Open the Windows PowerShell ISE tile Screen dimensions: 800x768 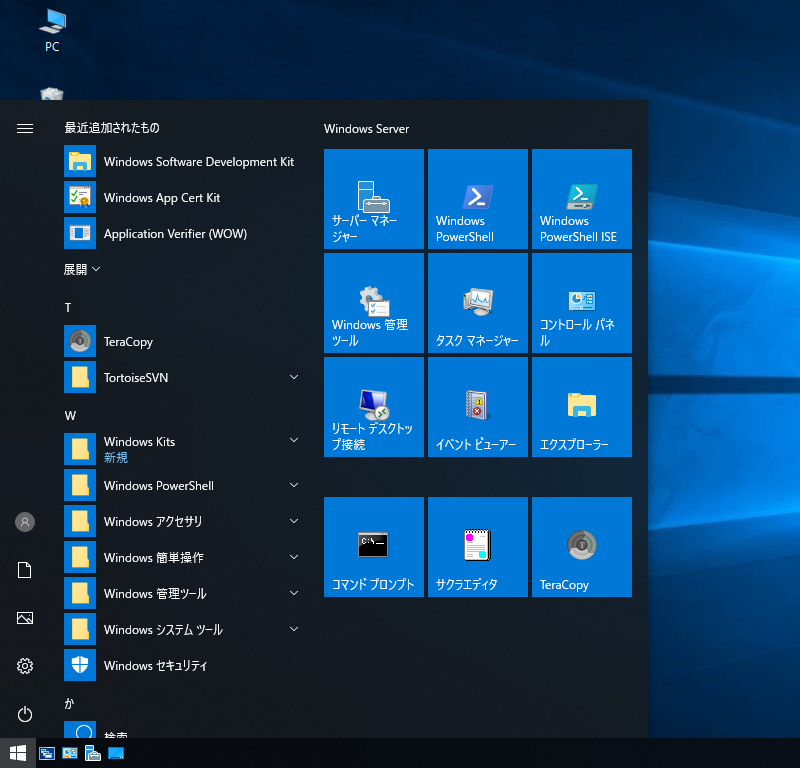[582, 199]
